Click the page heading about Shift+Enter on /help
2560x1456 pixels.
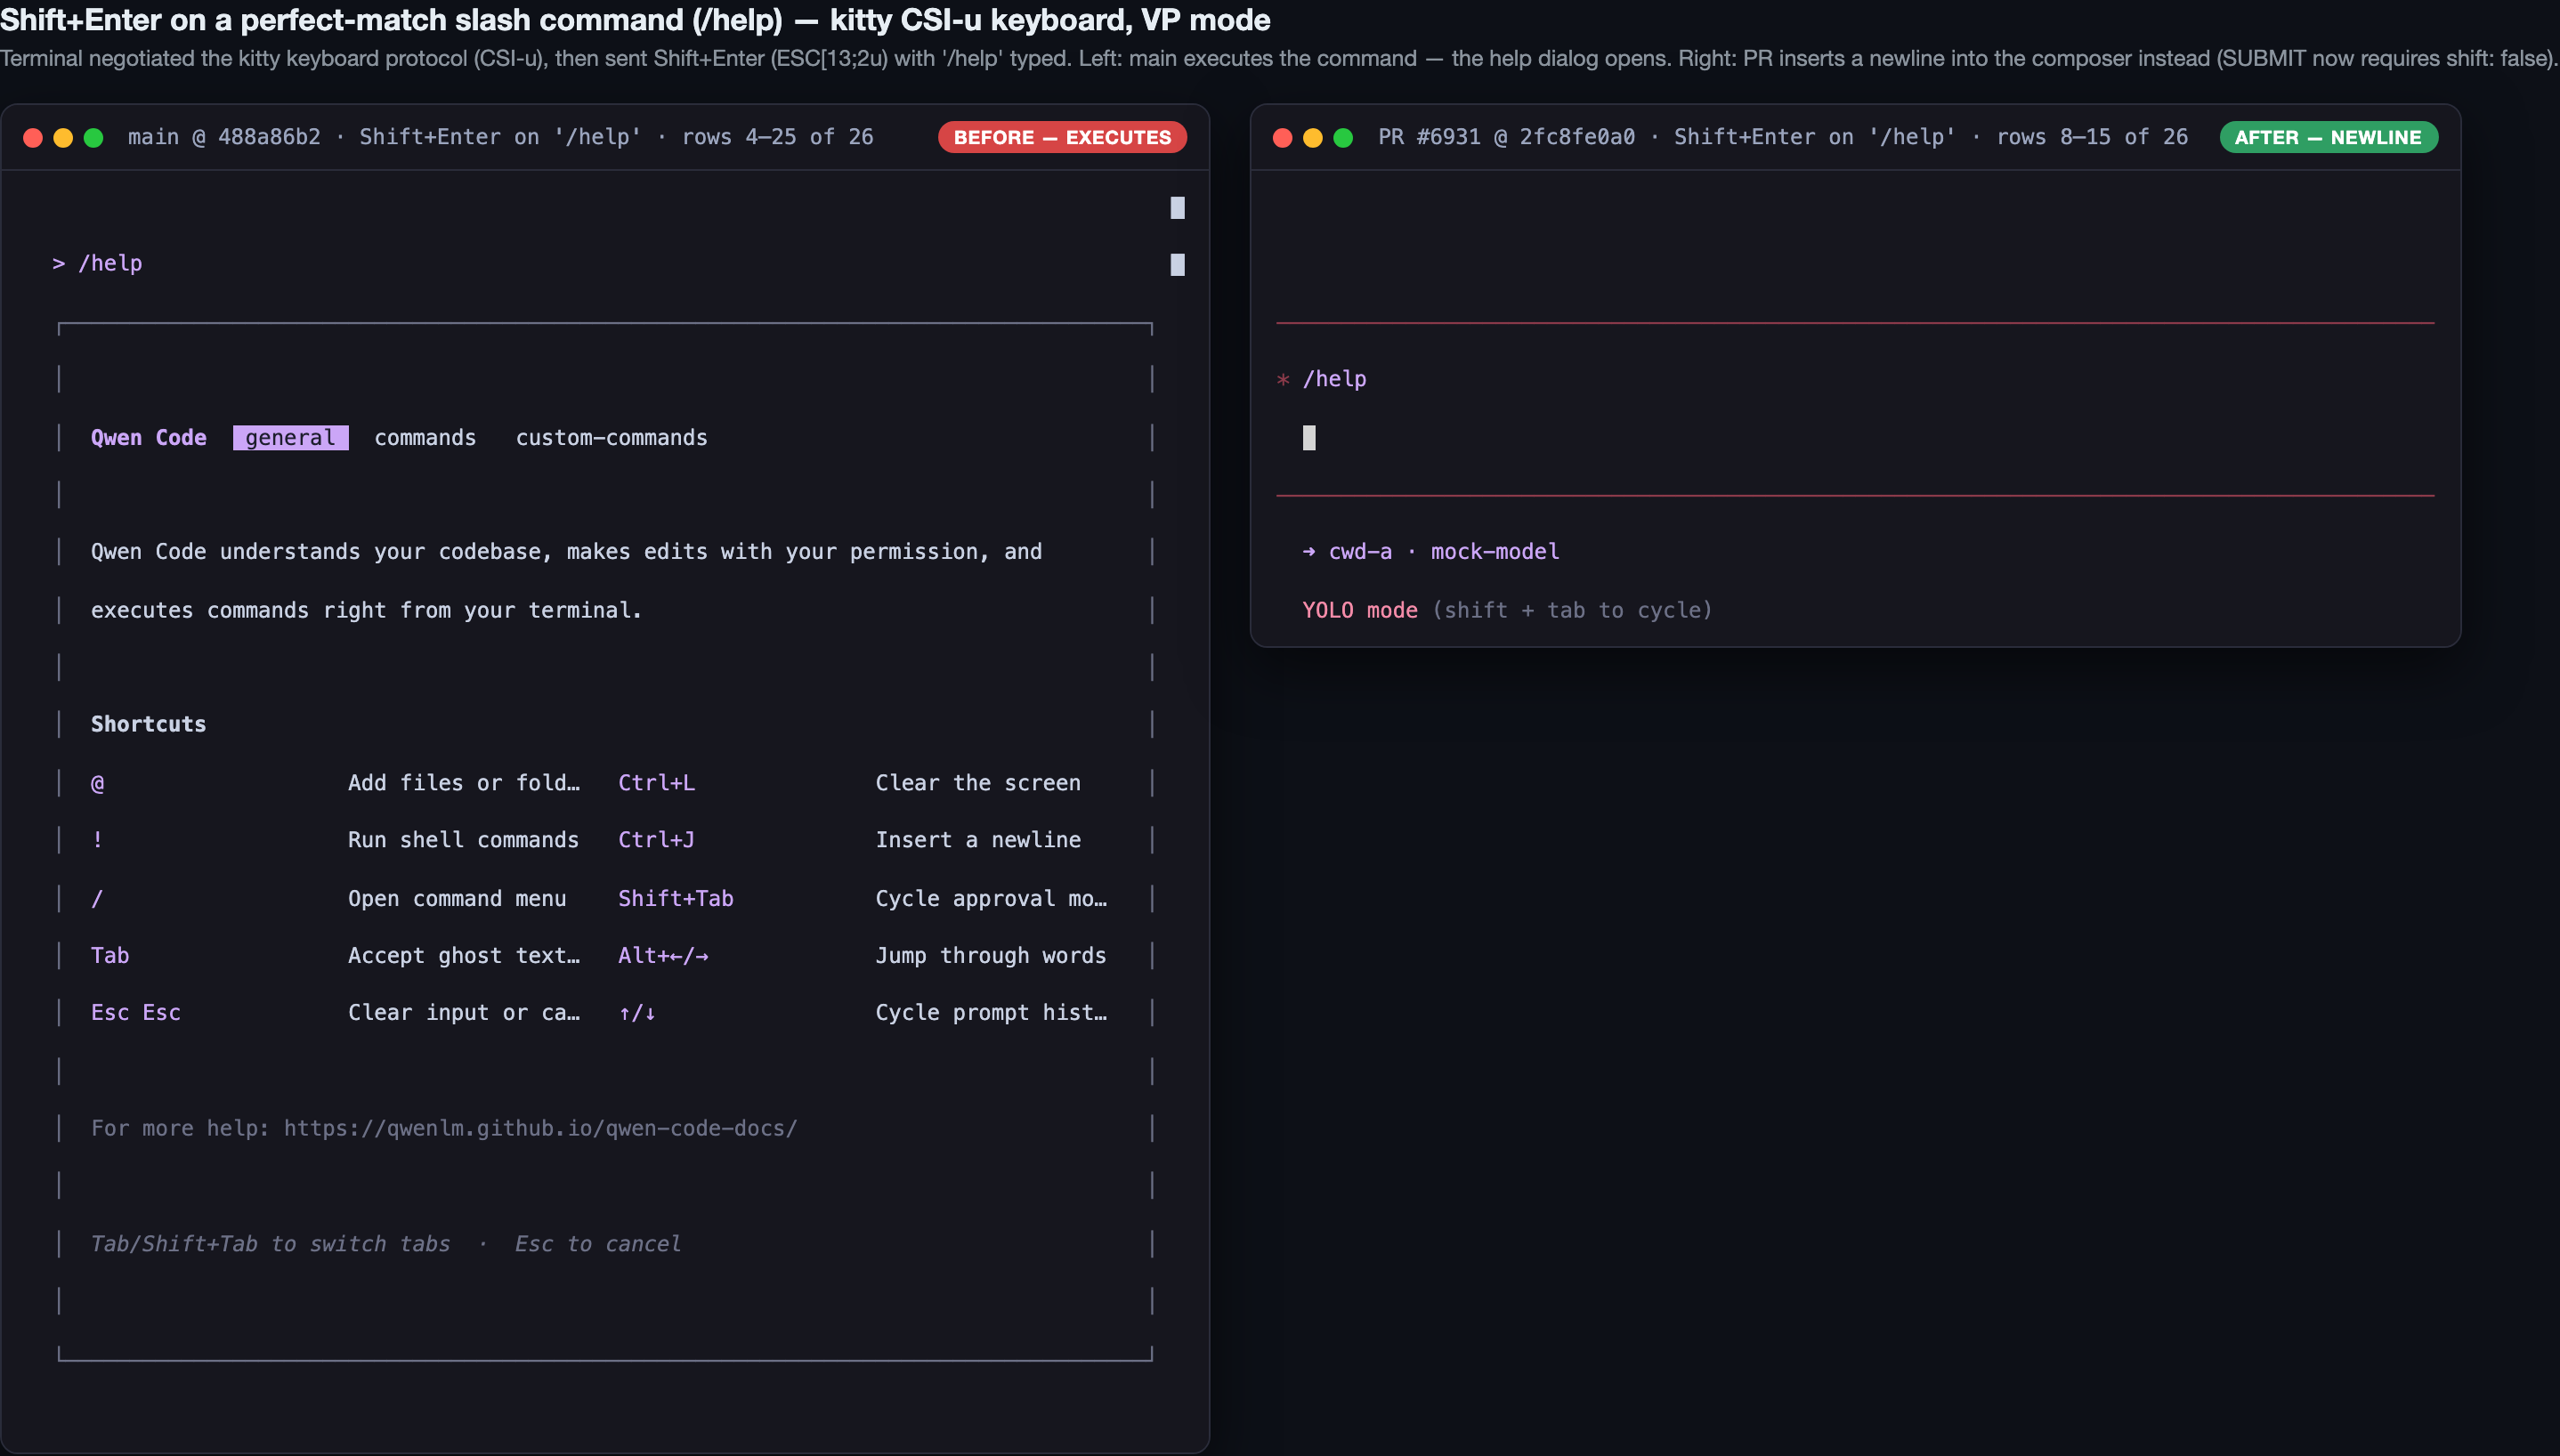click(x=636, y=20)
